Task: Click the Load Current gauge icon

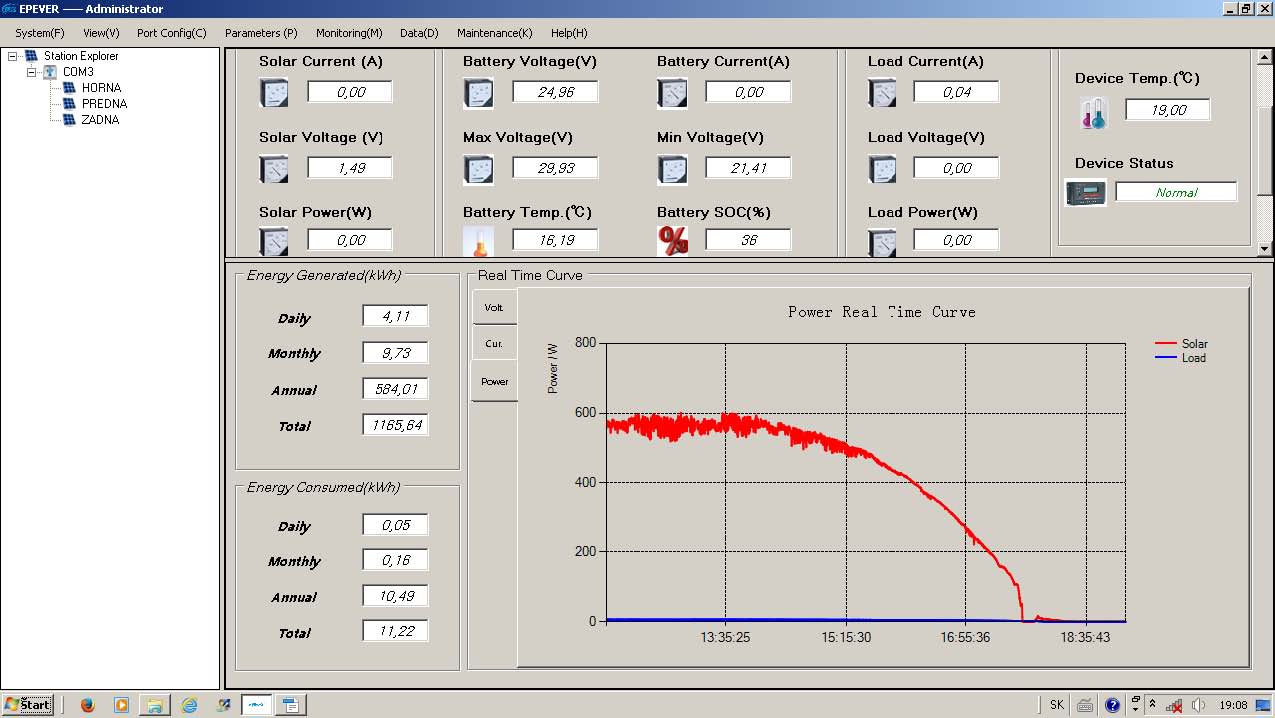Action: (882, 93)
